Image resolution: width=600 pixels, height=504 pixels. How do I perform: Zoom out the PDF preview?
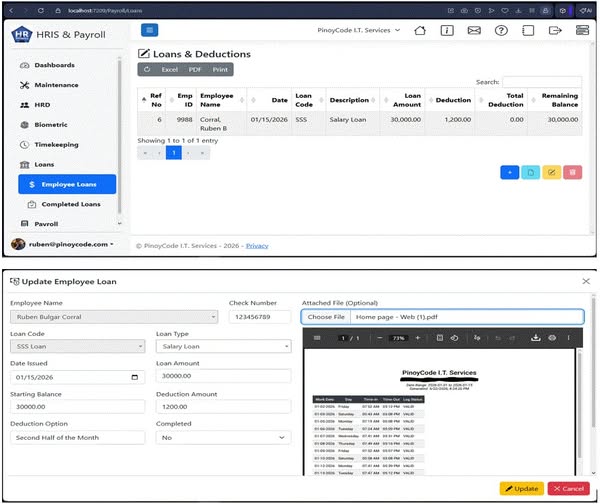(380, 338)
